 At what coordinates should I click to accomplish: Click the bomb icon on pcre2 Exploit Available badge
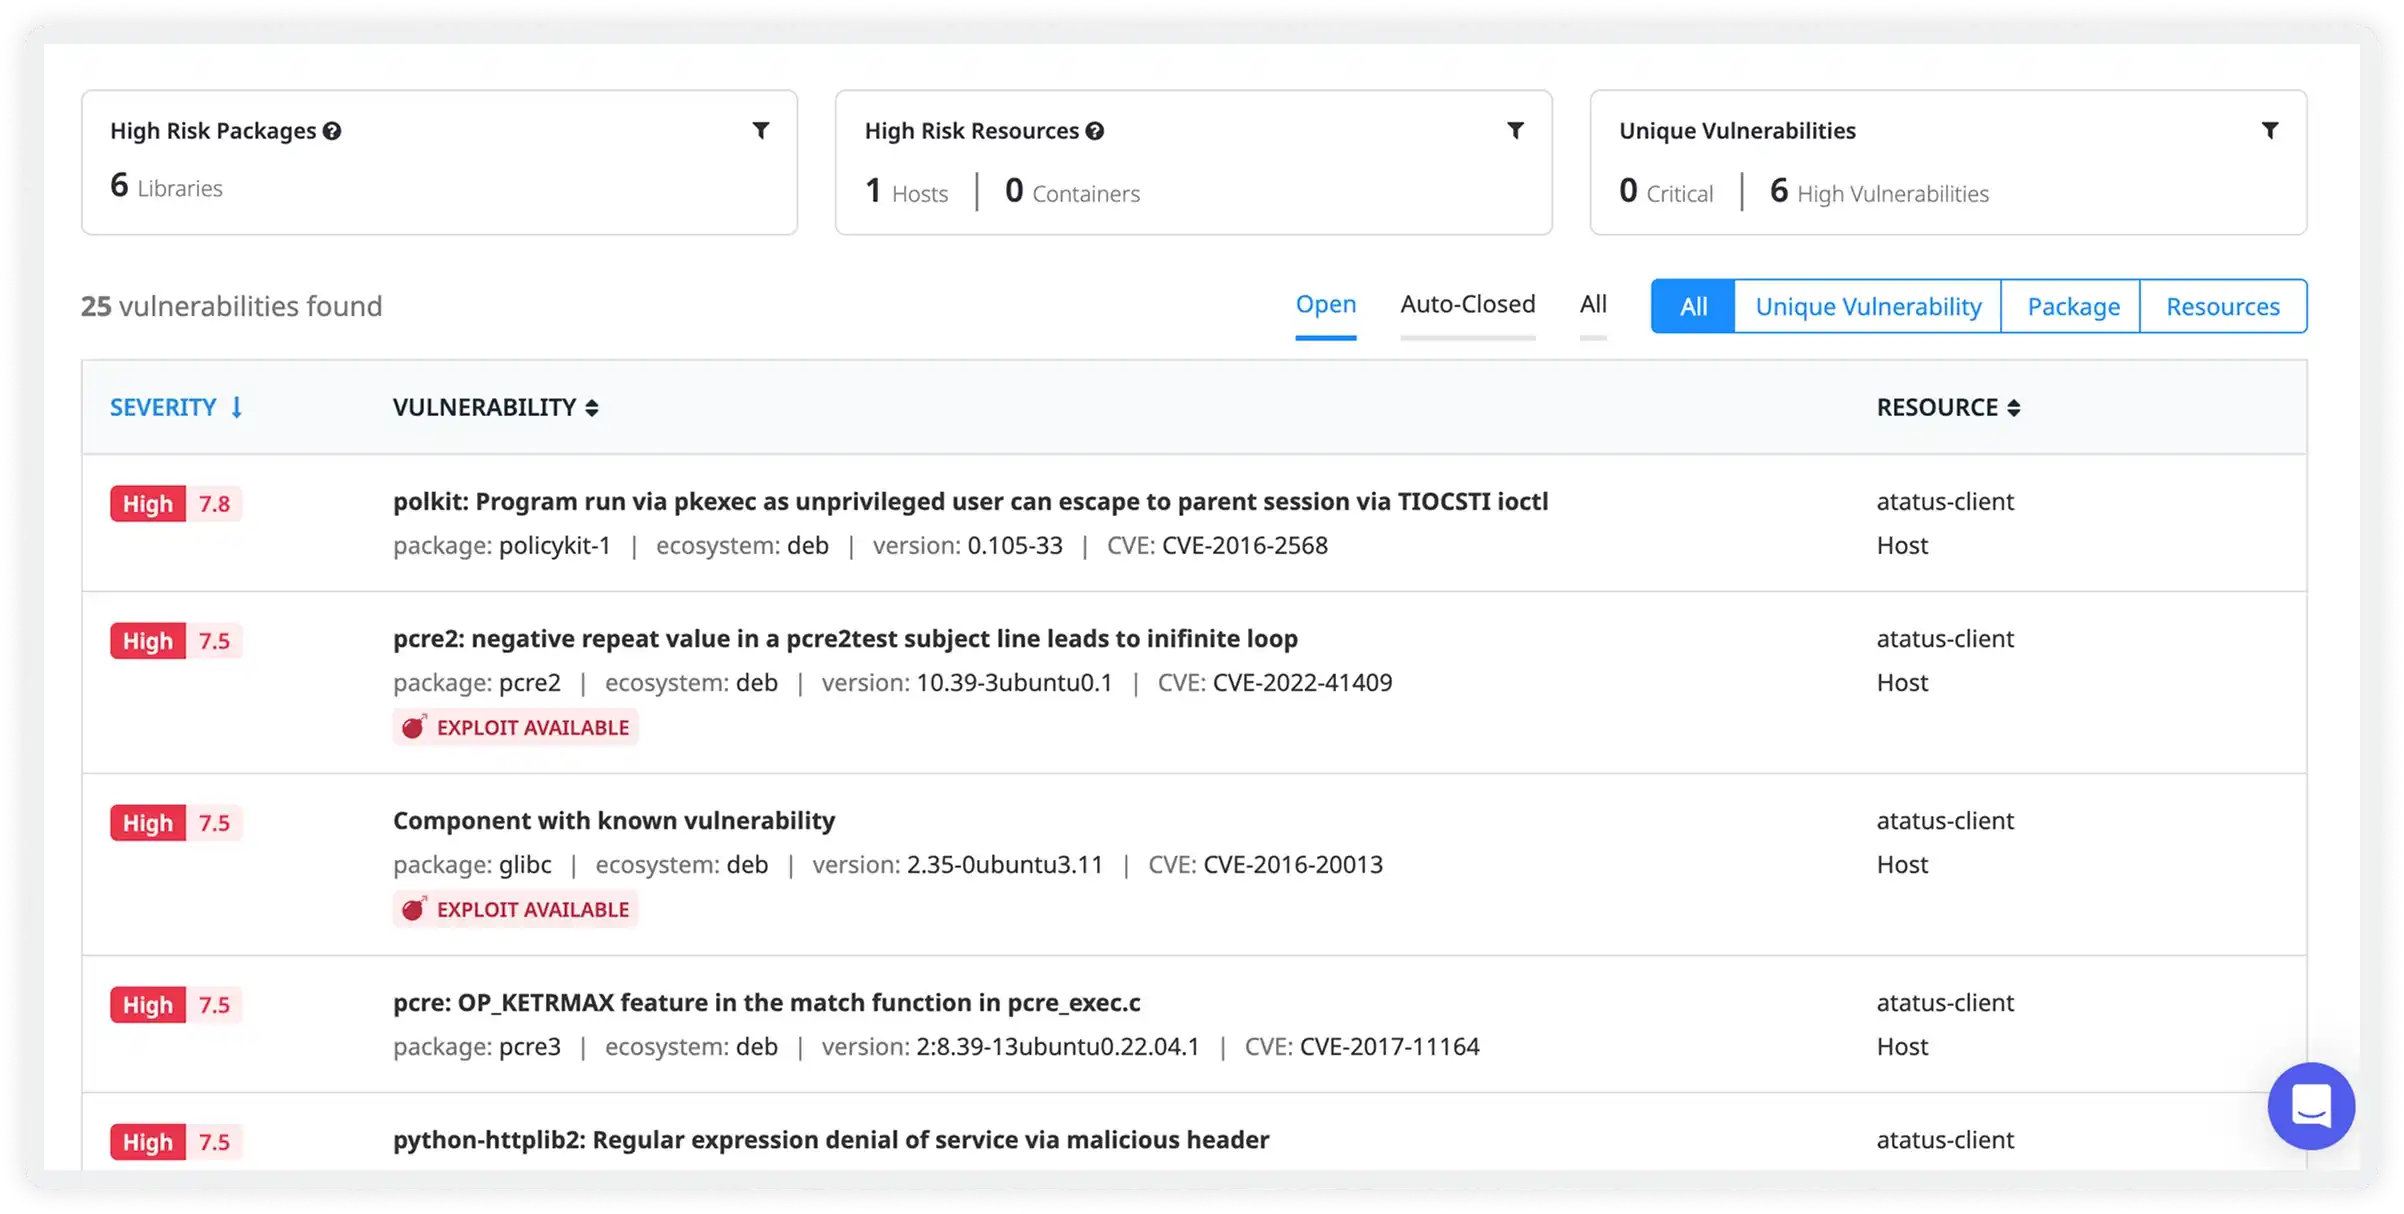tap(413, 727)
